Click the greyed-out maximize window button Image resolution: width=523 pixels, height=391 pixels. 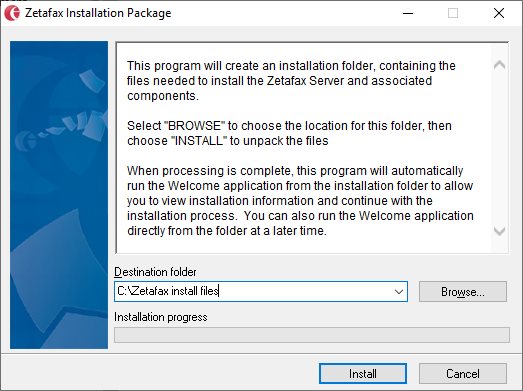coord(453,13)
